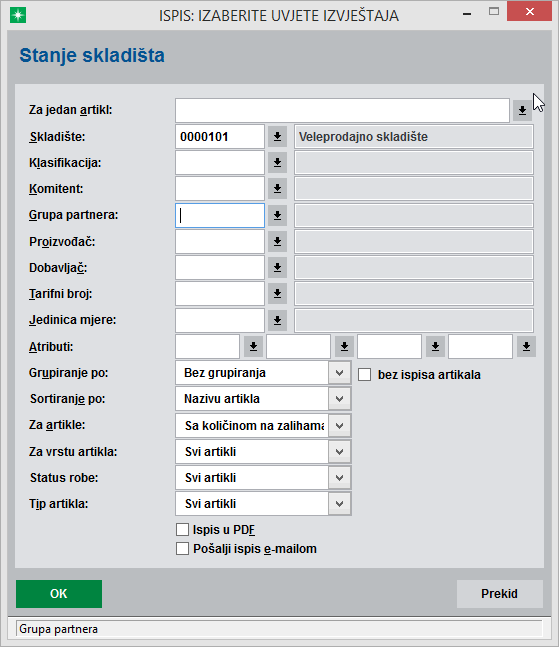This screenshot has width=559, height=647.
Task: Open the Tarifni broj lookup icon
Action: pyautogui.click(x=277, y=293)
